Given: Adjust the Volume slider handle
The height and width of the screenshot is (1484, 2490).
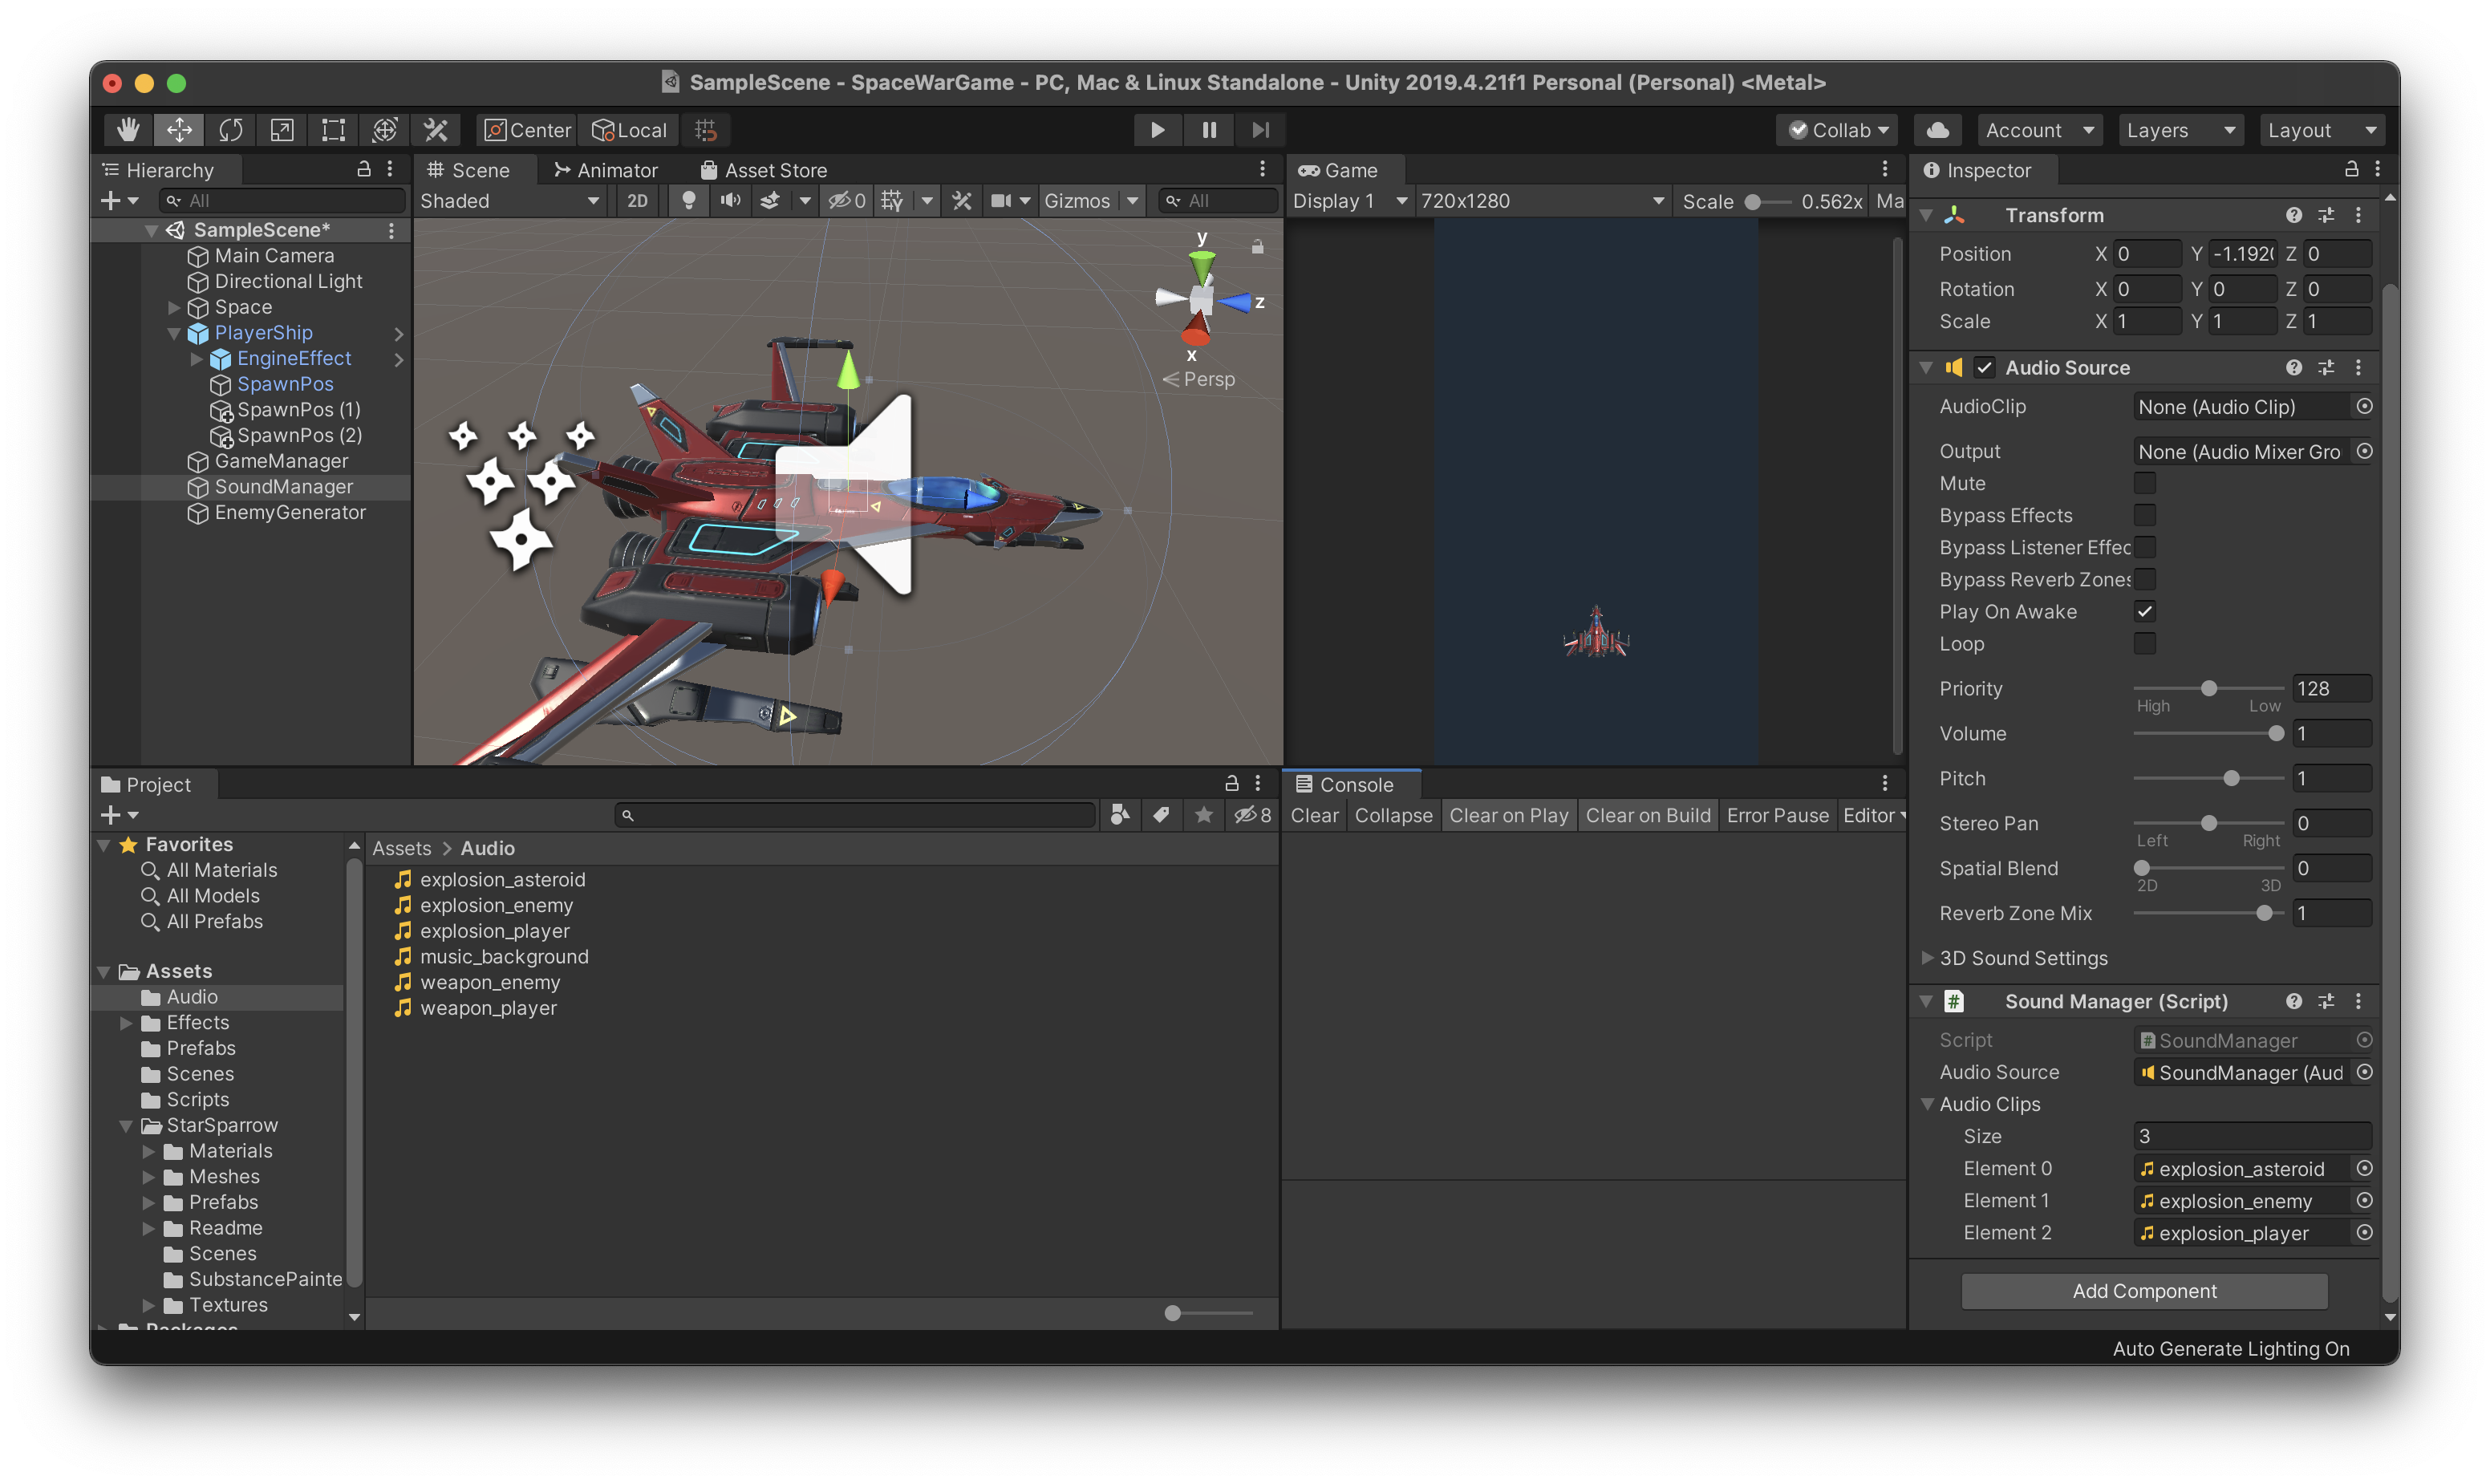Looking at the screenshot, I should click(x=2276, y=734).
